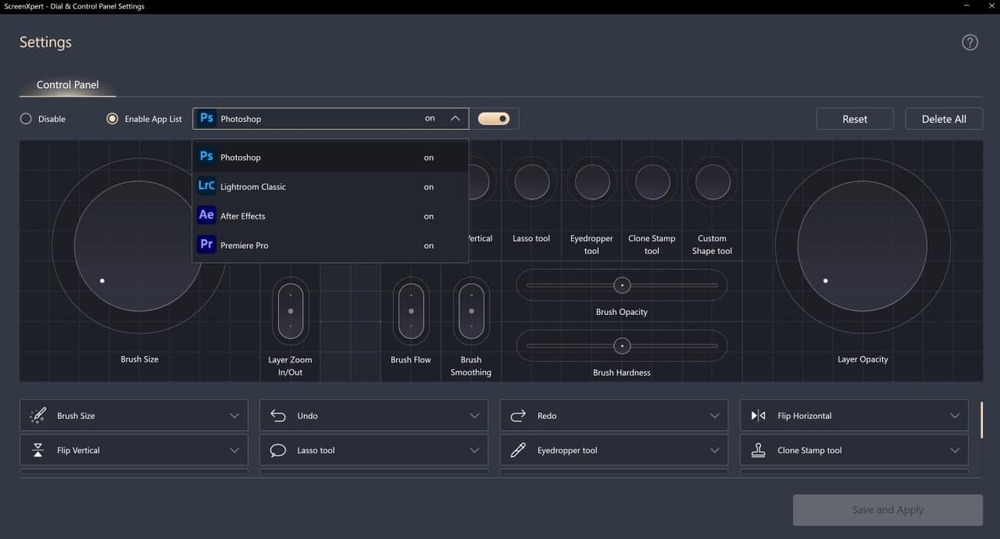Open the help question mark icon
The width and height of the screenshot is (1000, 539).
pos(969,42)
